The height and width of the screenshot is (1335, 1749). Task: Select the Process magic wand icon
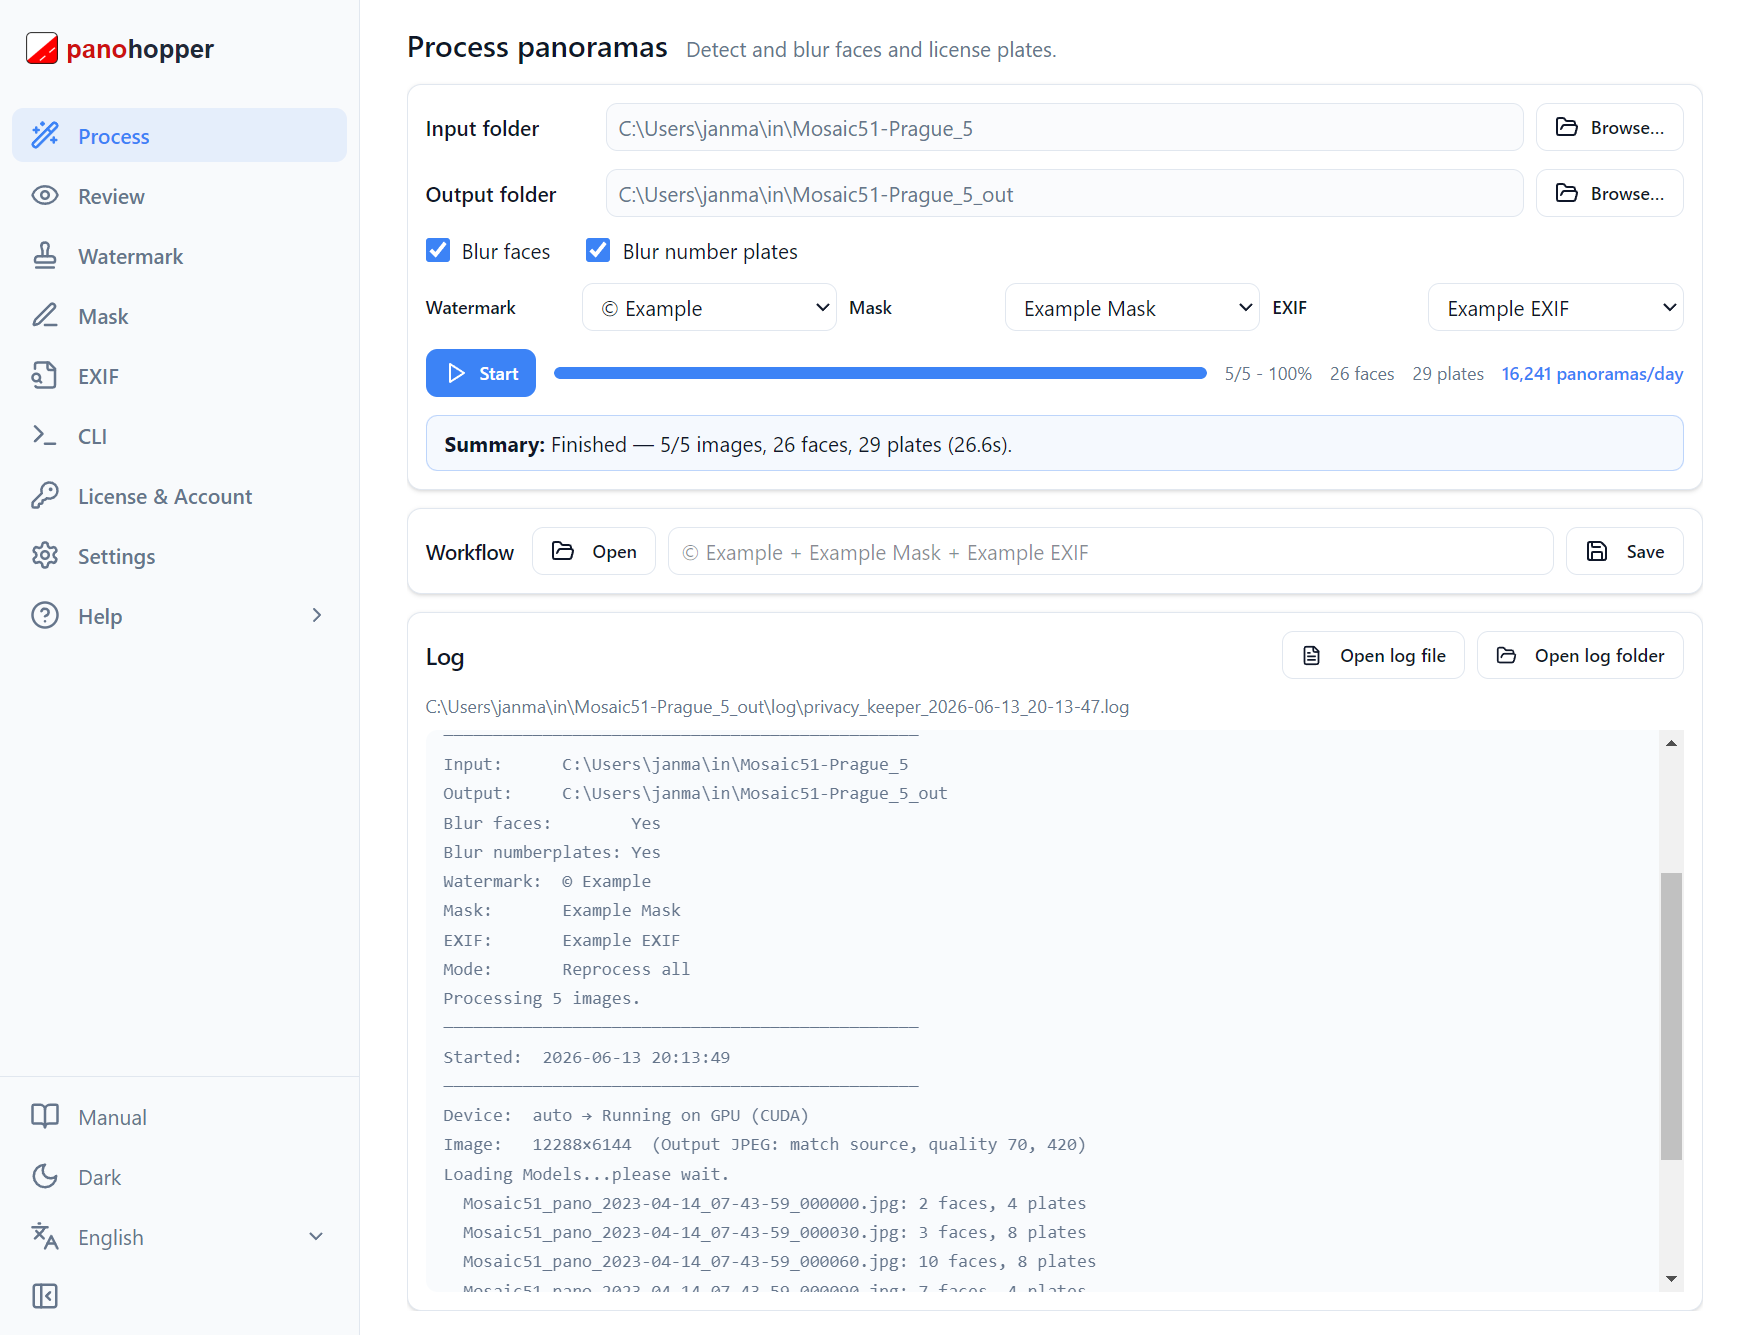45,135
